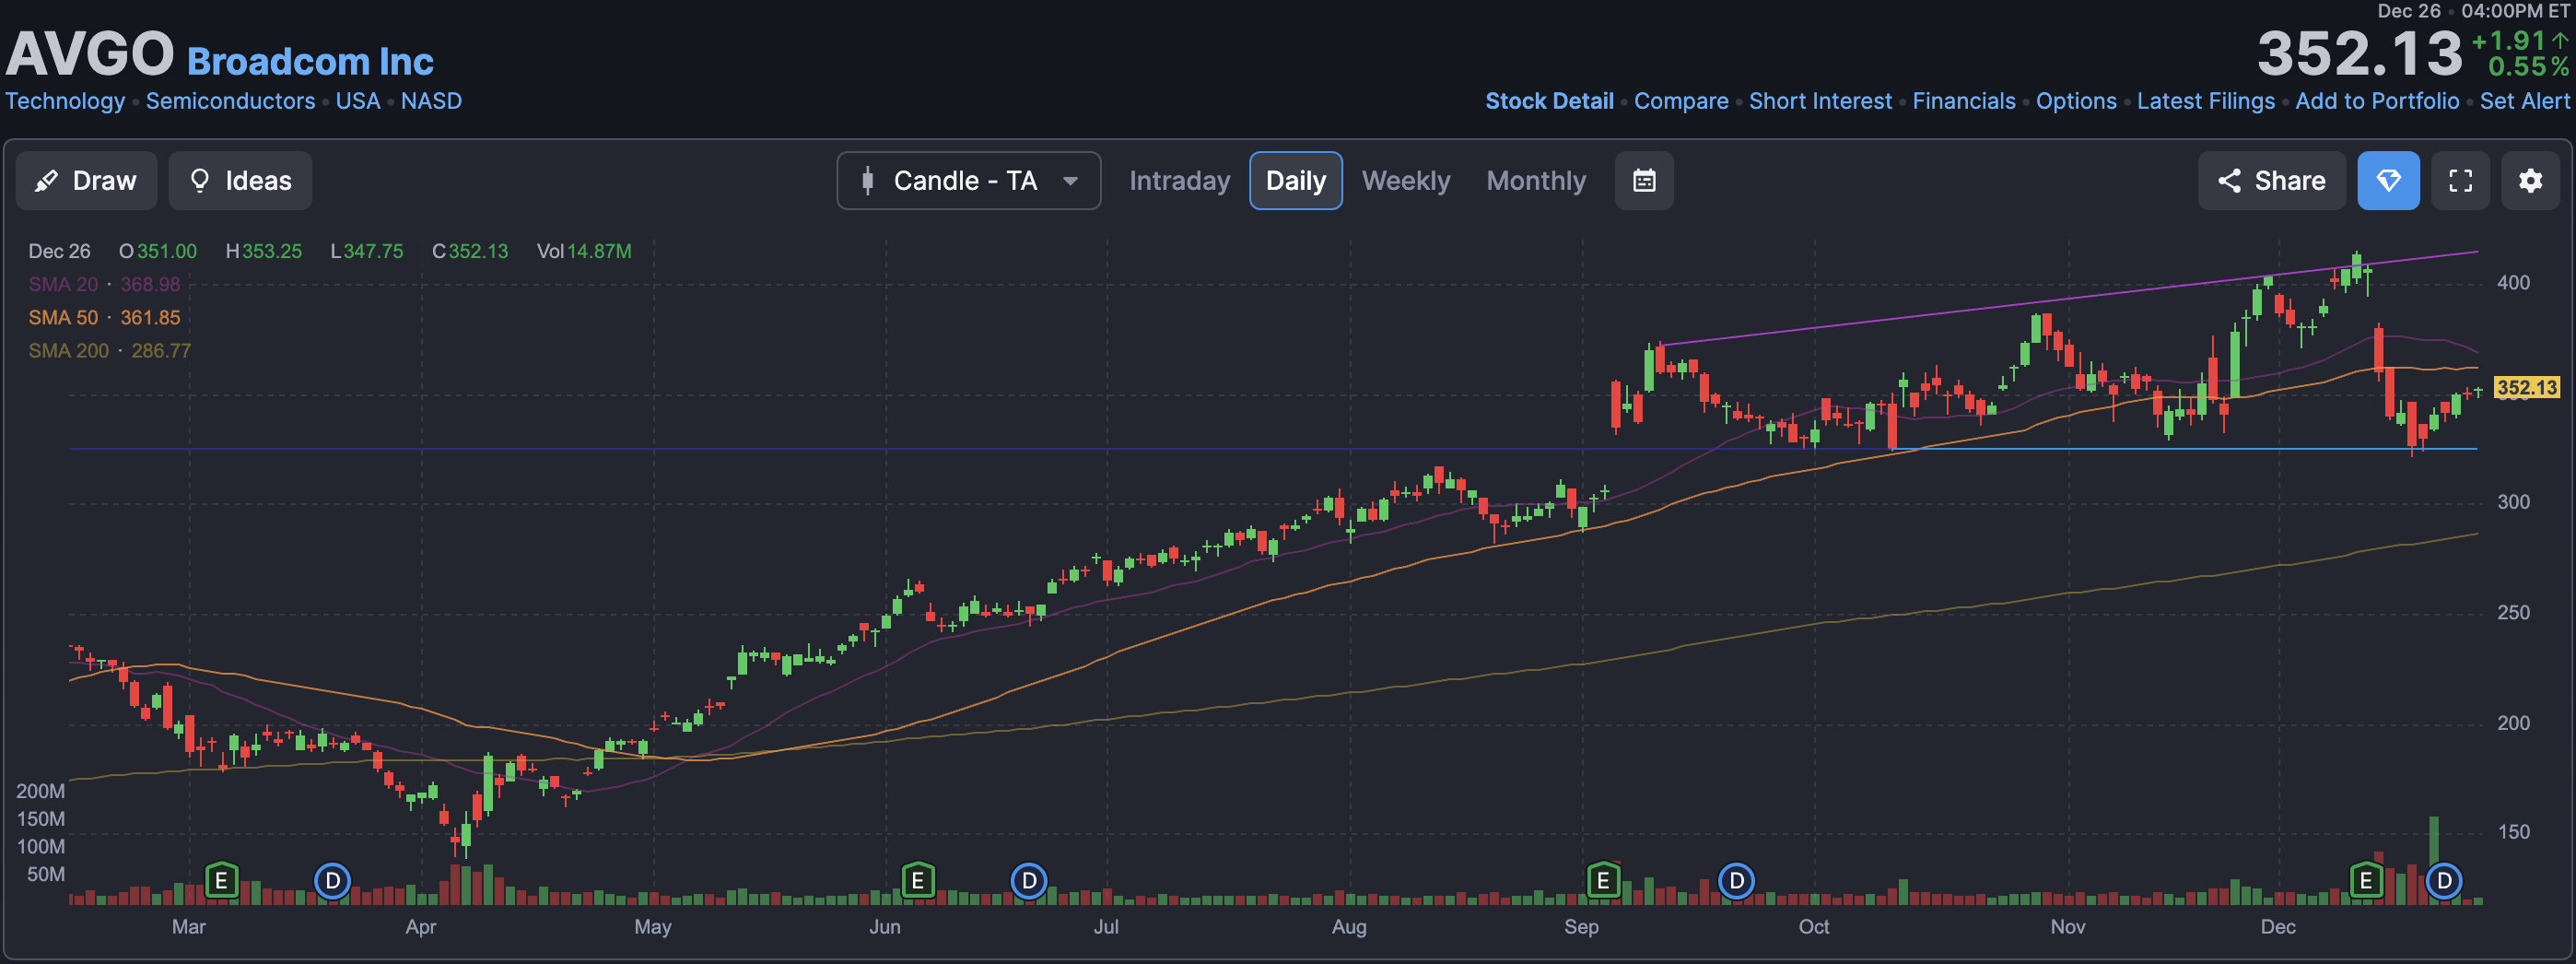
Task: Click the dropdown arrow beside Candle - TA
Action: pos(1070,181)
